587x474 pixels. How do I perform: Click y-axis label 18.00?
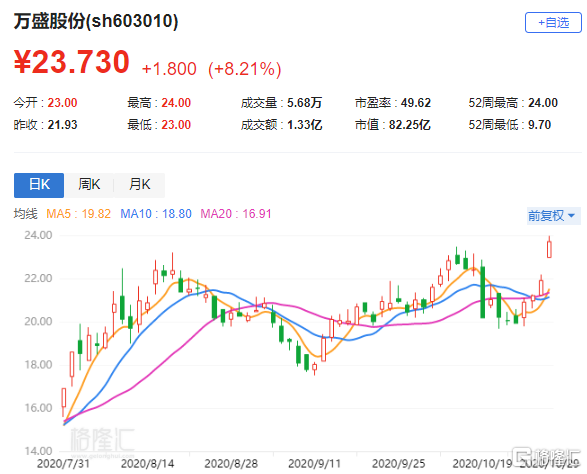tap(38, 365)
